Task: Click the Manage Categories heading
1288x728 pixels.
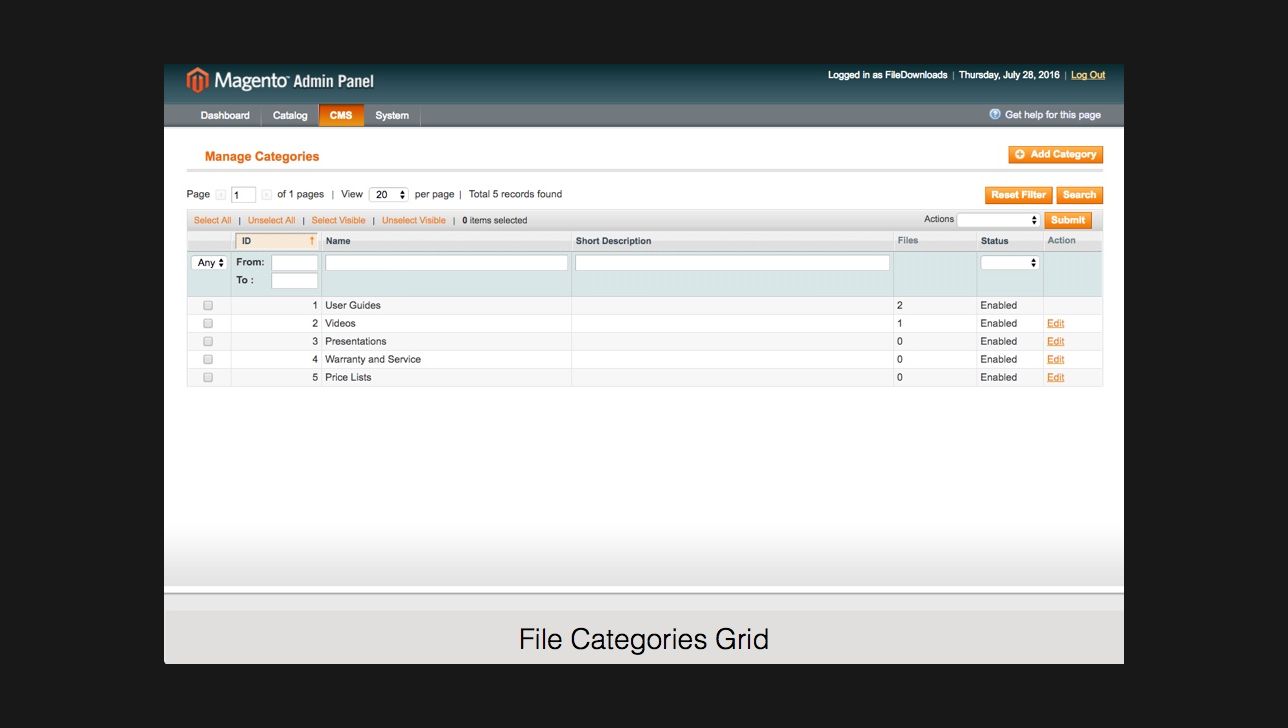Action: tap(262, 156)
